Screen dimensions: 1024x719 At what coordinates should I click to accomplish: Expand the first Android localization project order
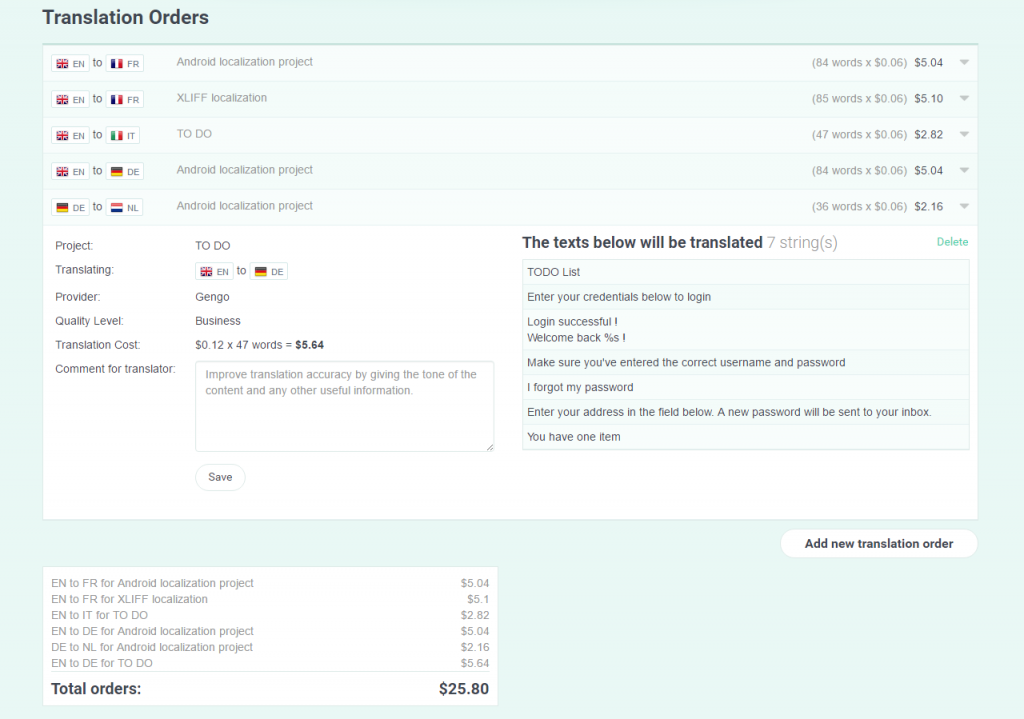click(x=963, y=62)
